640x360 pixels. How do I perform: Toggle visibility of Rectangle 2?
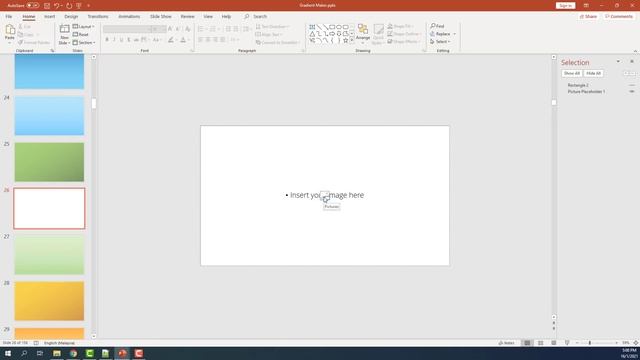coord(632,85)
